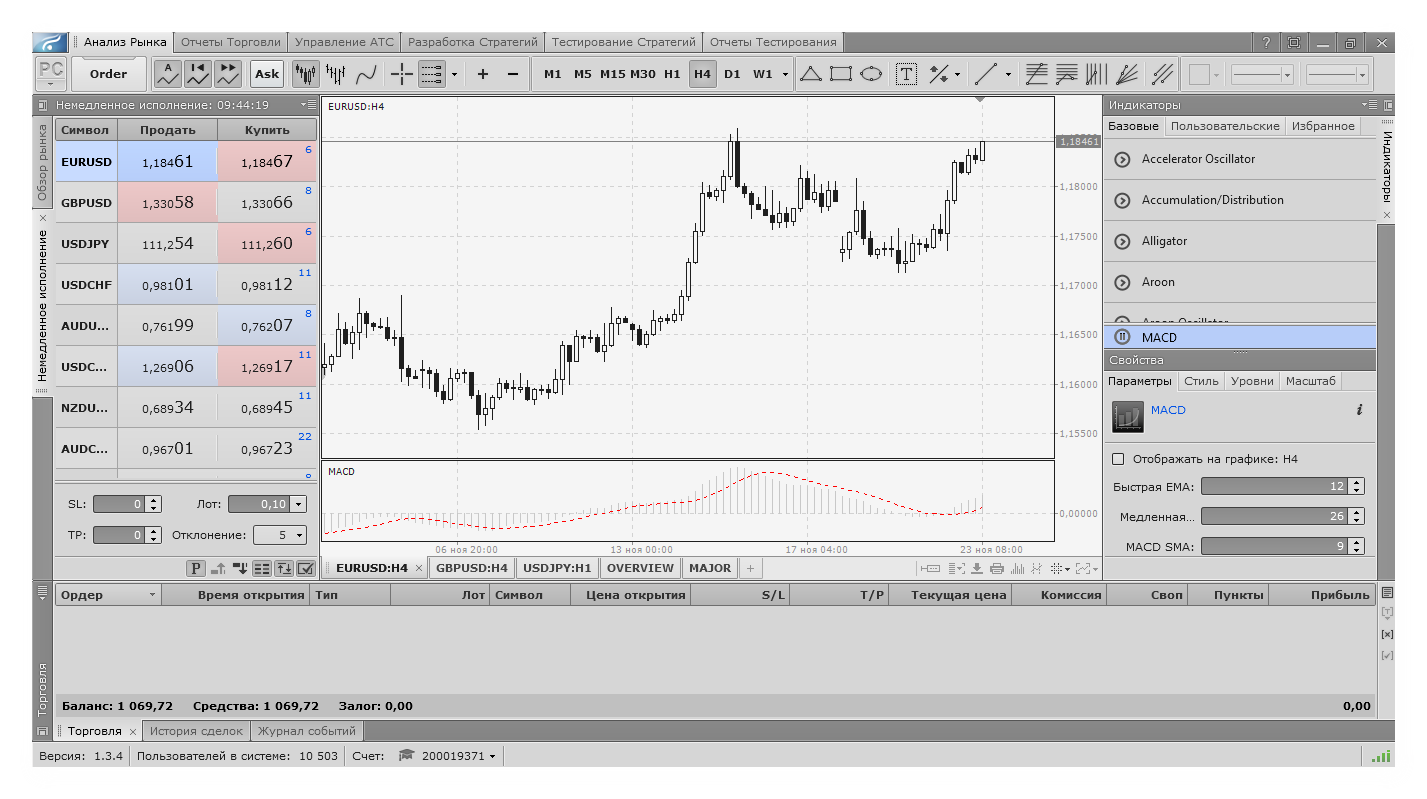Toggle the H4 timeframe button
Viewport: 1427px width, 799px height.
(x=702, y=73)
